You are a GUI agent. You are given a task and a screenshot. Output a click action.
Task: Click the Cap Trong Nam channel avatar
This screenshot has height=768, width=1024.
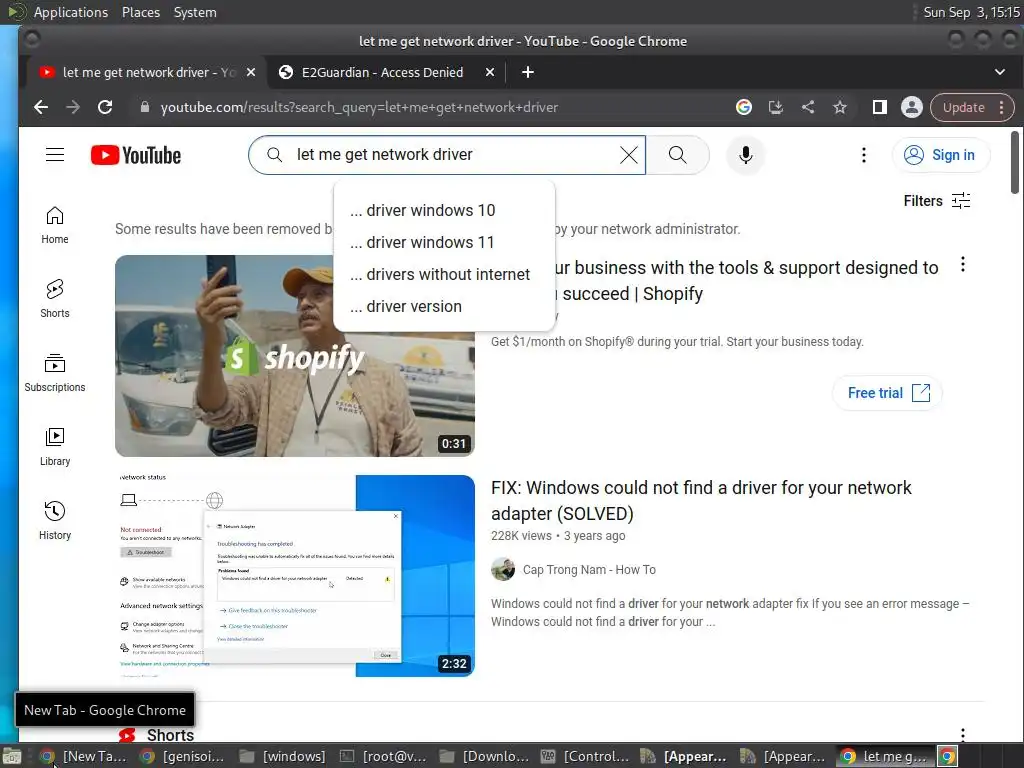tap(503, 569)
